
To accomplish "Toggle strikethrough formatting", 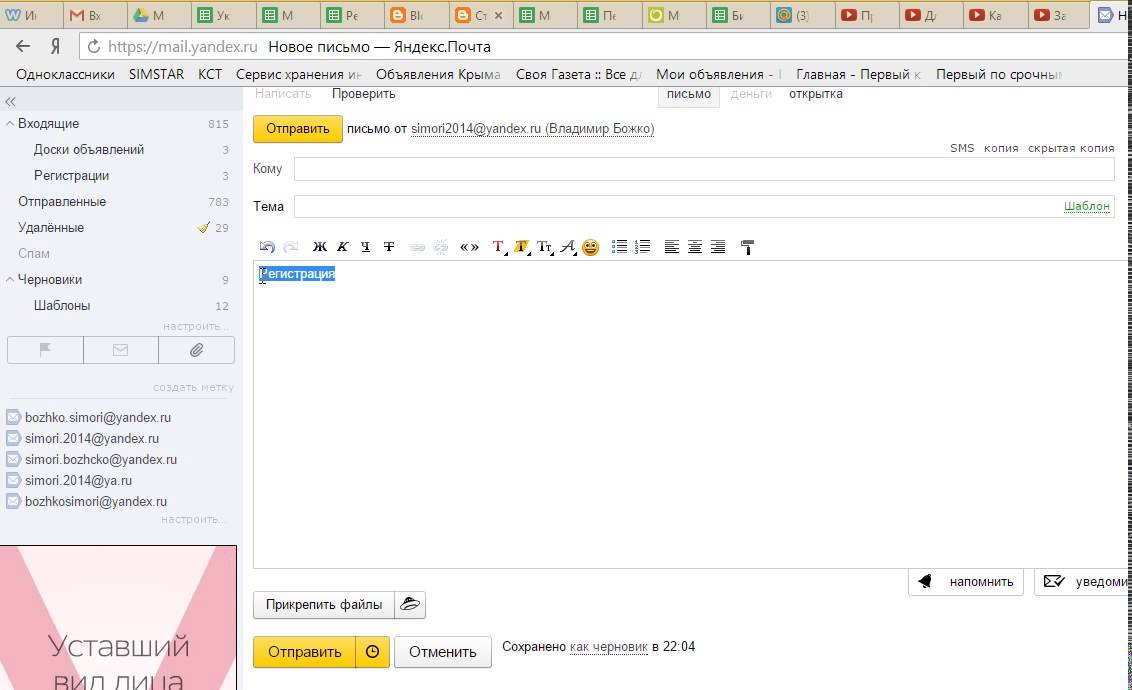I will coord(389,247).
